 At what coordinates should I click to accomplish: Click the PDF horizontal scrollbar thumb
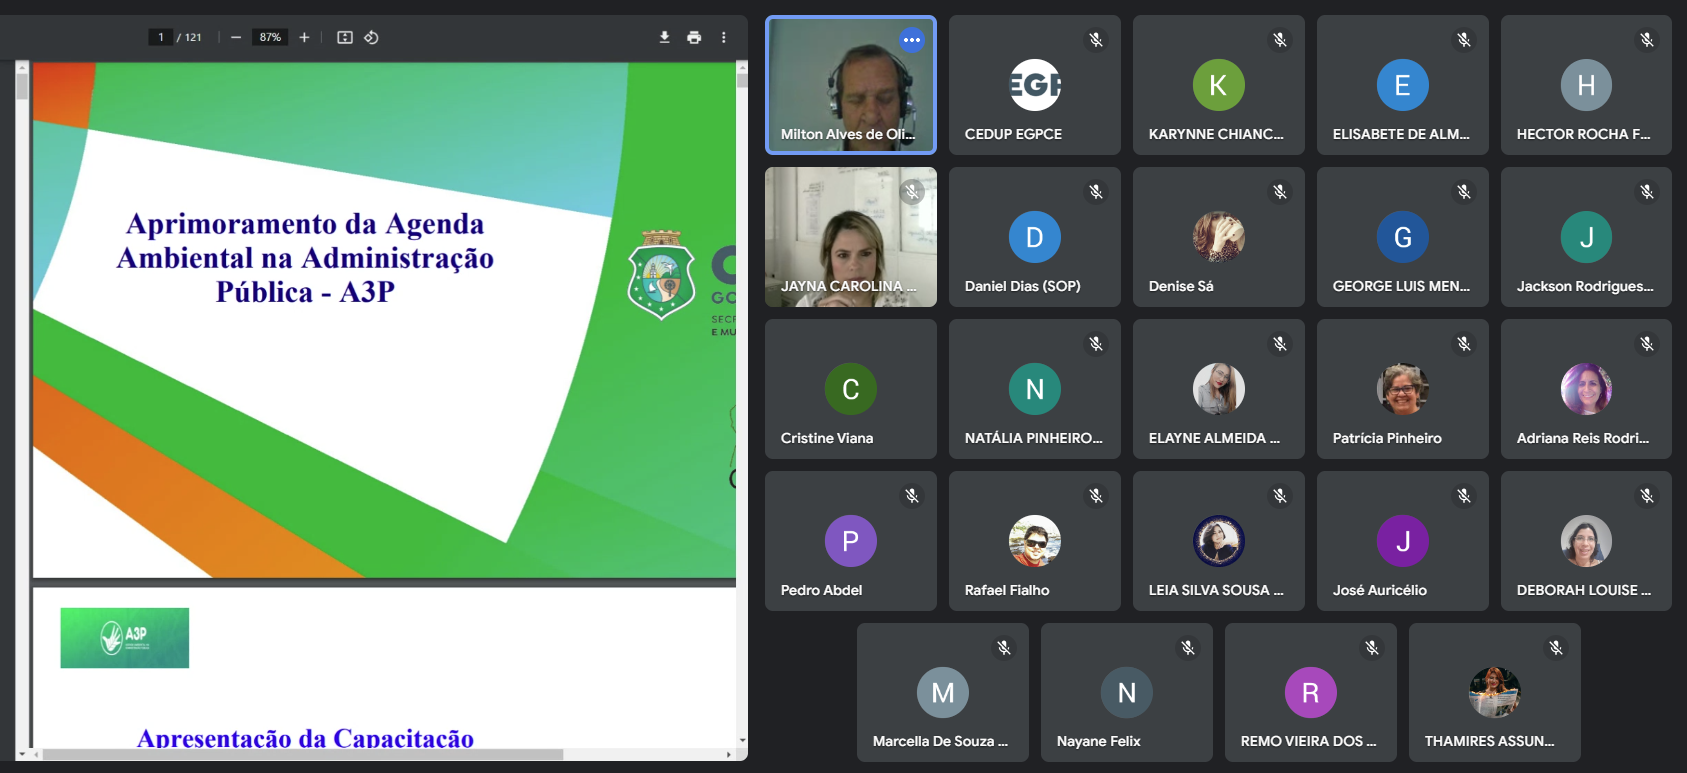pos(300,754)
